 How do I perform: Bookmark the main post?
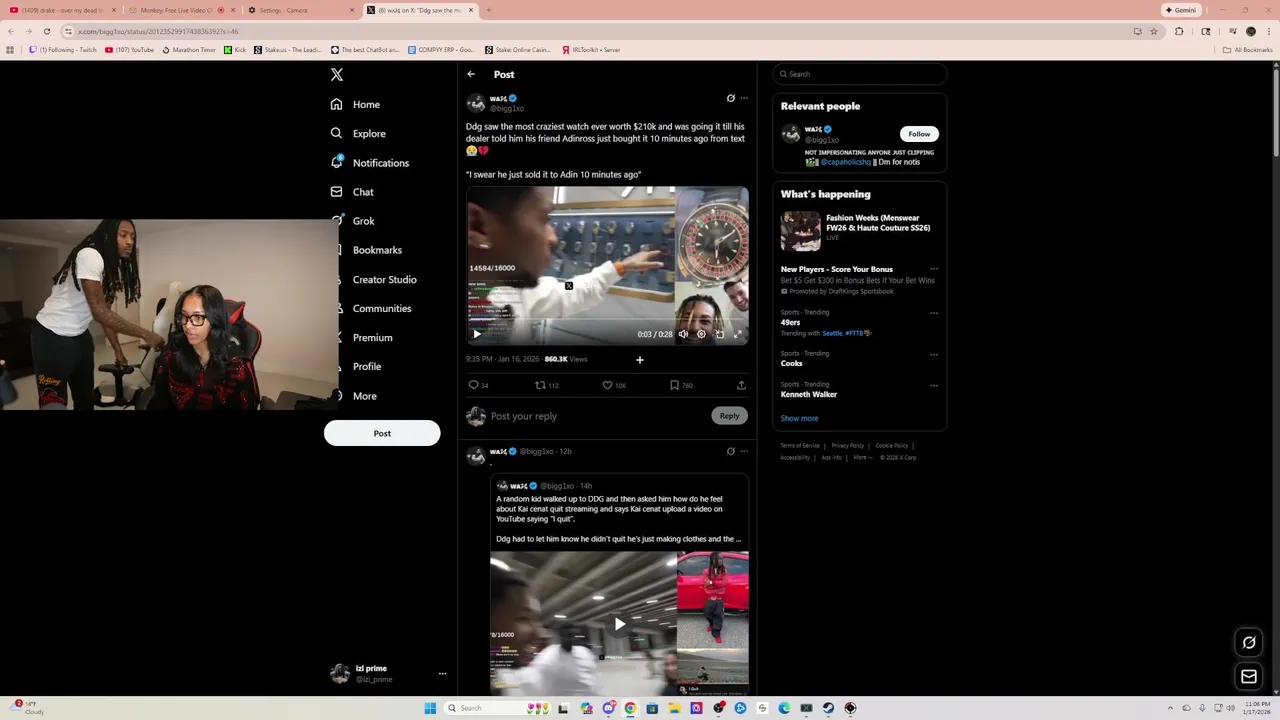(674, 385)
